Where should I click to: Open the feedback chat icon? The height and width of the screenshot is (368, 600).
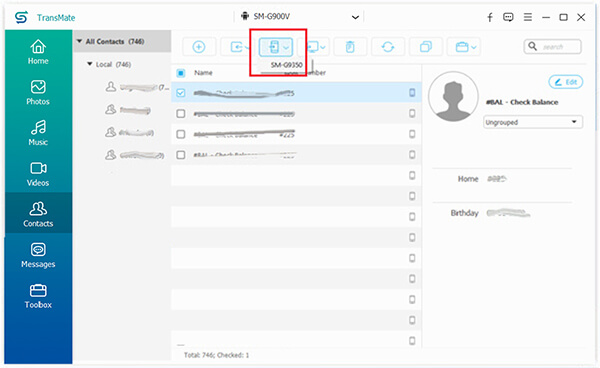point(508,17)
